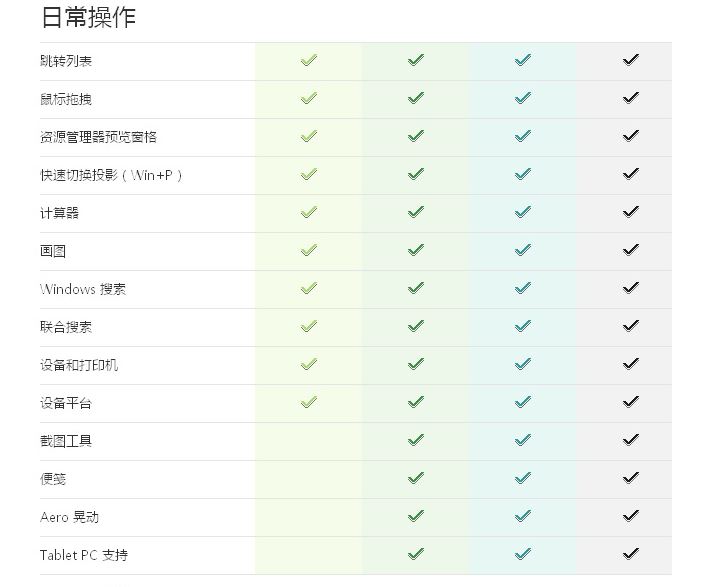Click the light green checkmark in 画图 row
Viewport: 706px width, 587px height.
click(x=309, y=250)
